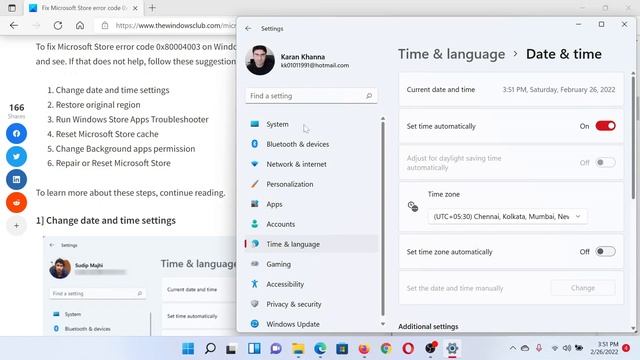
Task: Click the browser back arrow
Action: pos(14,25)
